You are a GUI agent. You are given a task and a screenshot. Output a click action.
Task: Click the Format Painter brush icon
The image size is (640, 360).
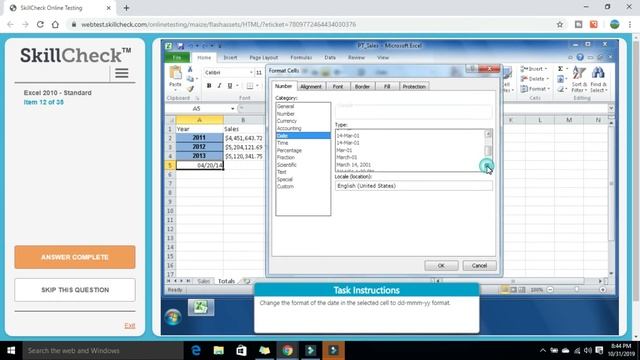point(190,88)
